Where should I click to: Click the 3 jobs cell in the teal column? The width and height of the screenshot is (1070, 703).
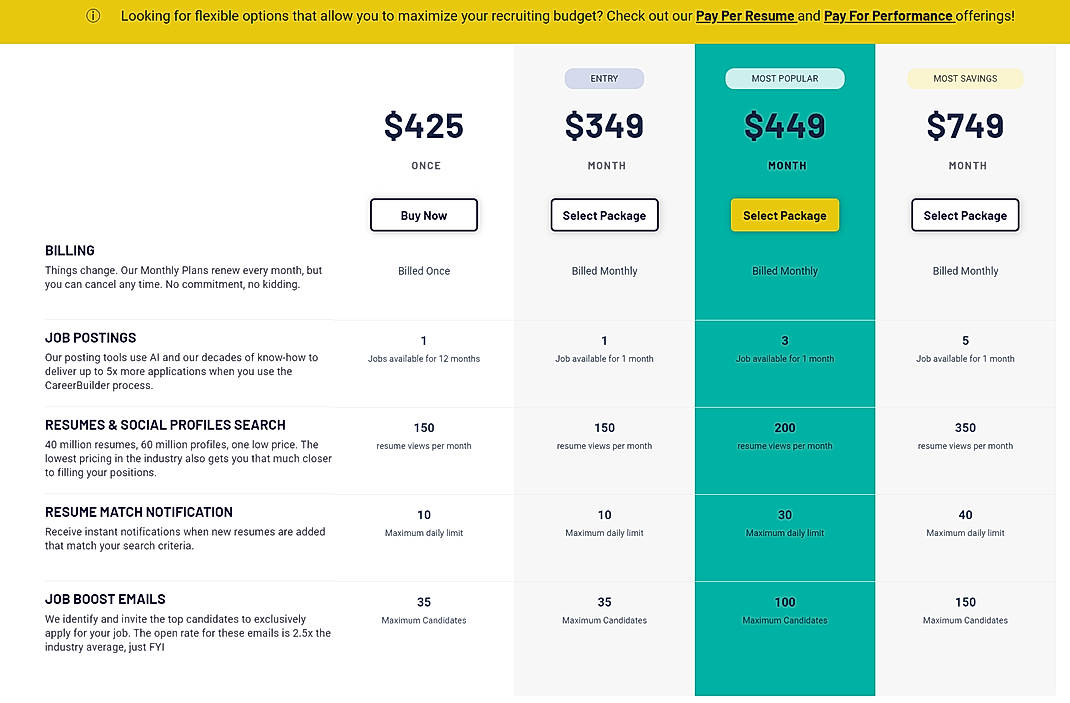(x=785, y=347)
